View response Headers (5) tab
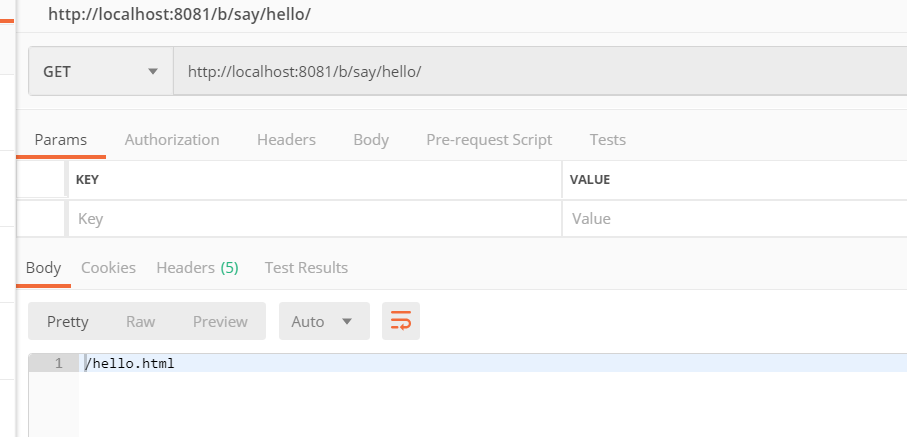This screenshot has height=437, width=907. pos(197,268)
